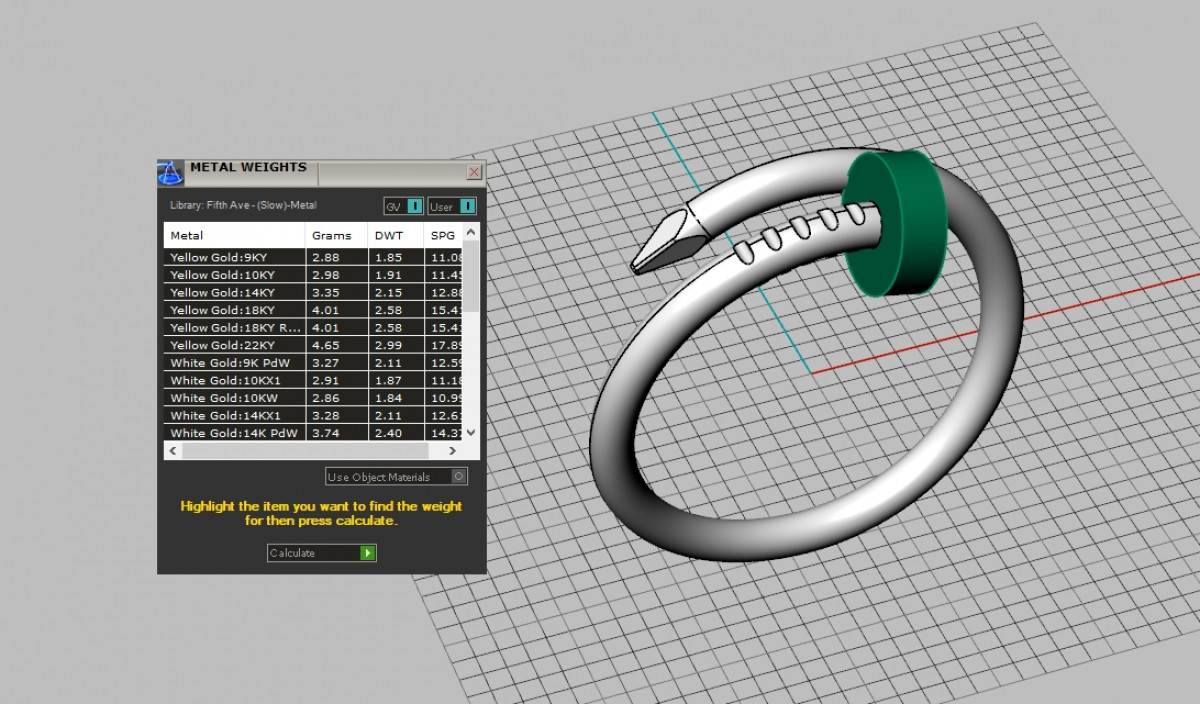
Task: Toggle the User library switch
Action: coord(467,206)
